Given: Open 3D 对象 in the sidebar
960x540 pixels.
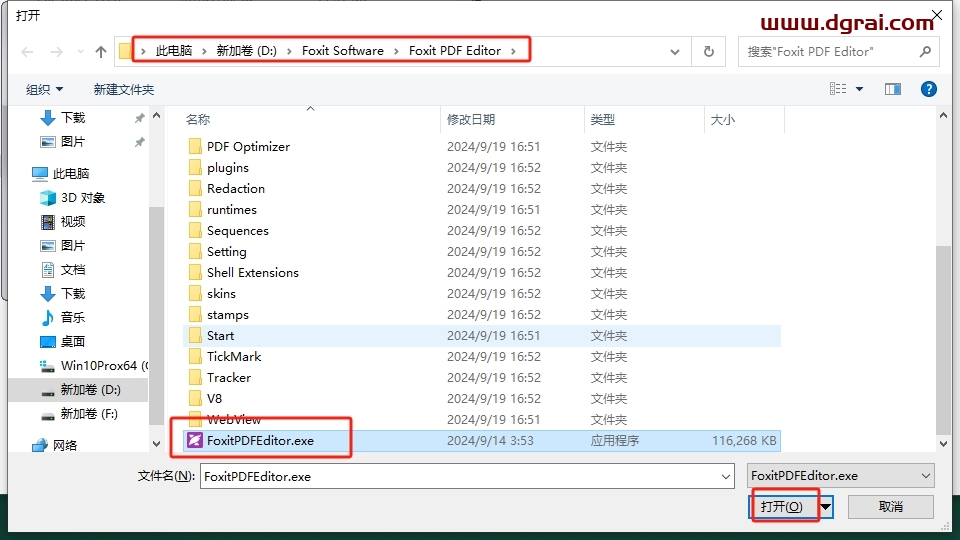Looking at the screenshot, I should tap(83, 198).
